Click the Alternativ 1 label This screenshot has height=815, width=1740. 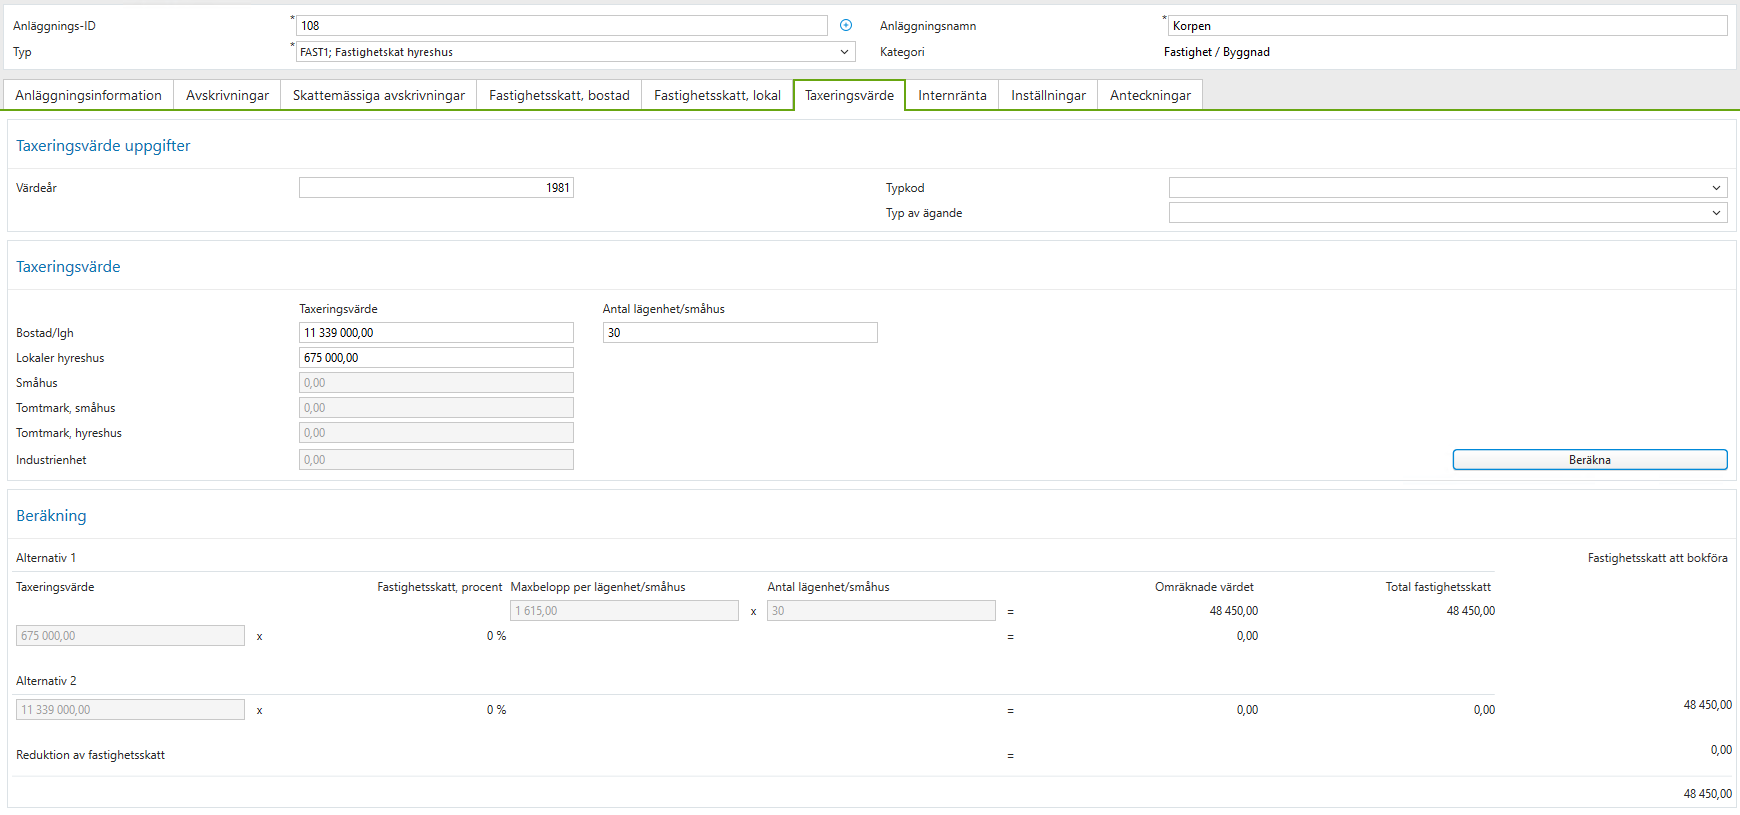(x=46, y=558)
